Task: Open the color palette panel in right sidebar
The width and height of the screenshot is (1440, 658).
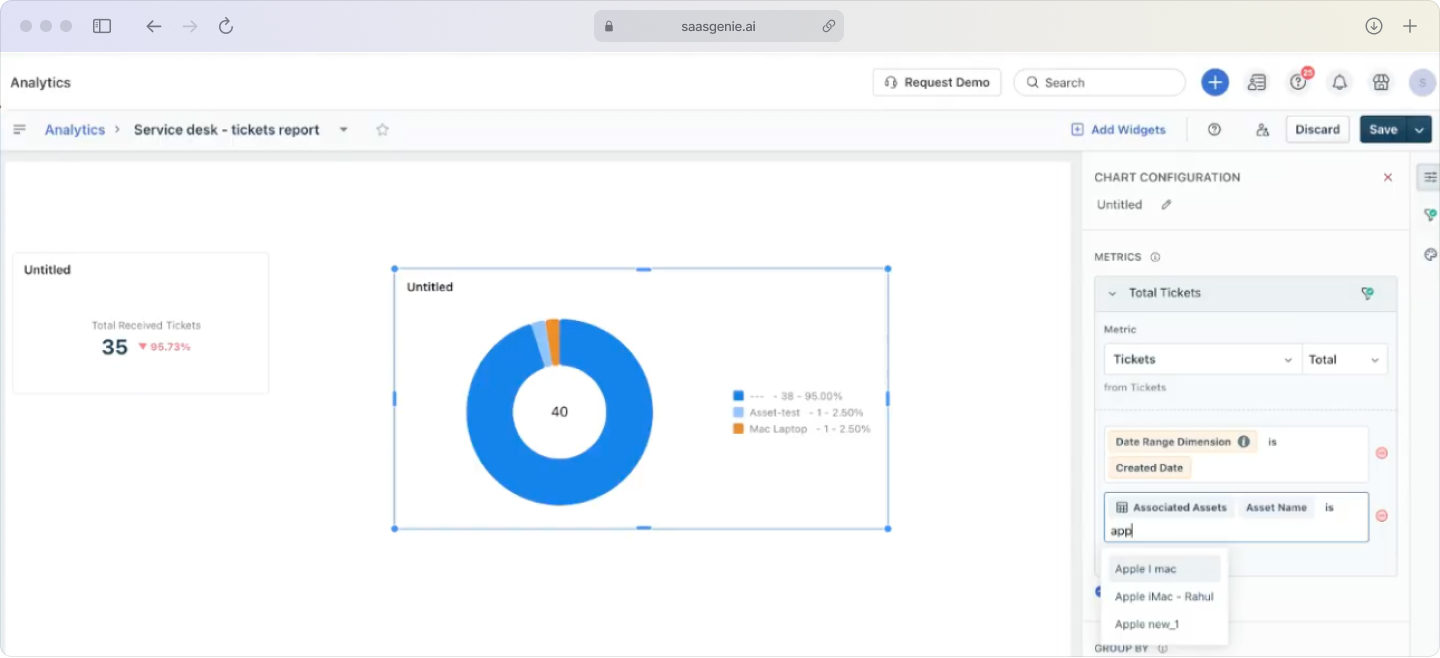Action: (1429, 254)
